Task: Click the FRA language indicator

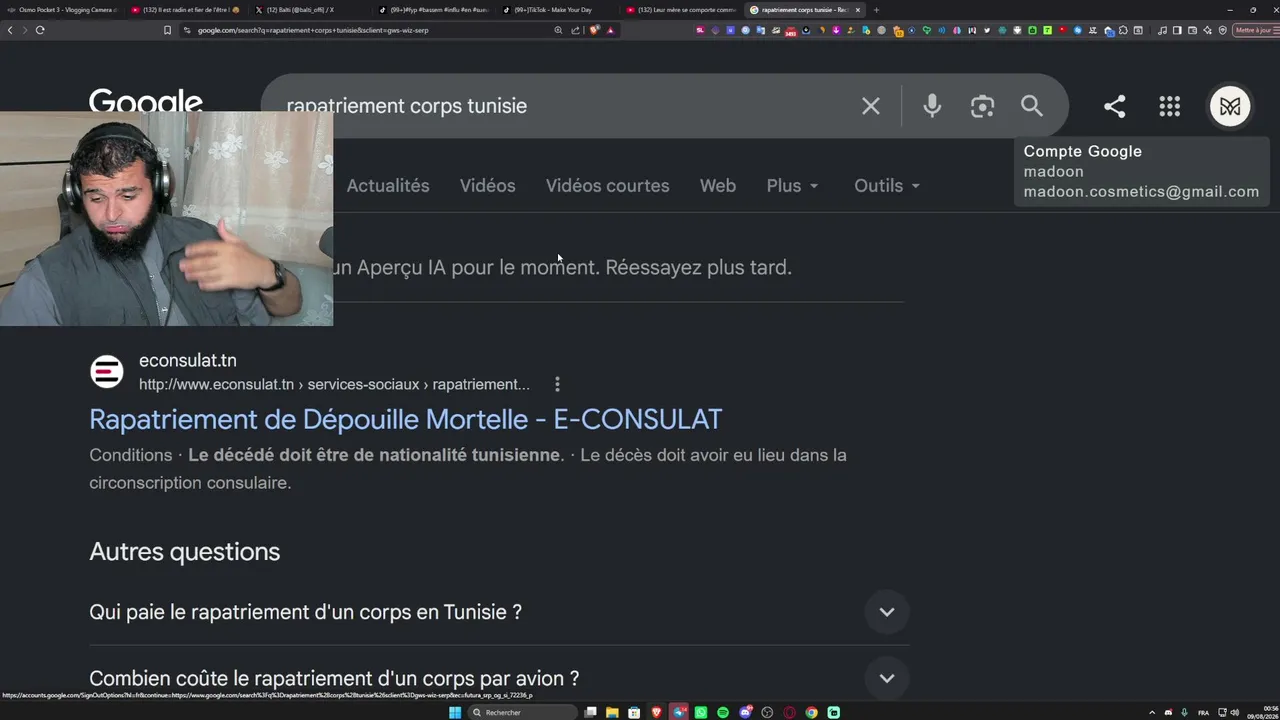Action: (x=1203, y=712)
